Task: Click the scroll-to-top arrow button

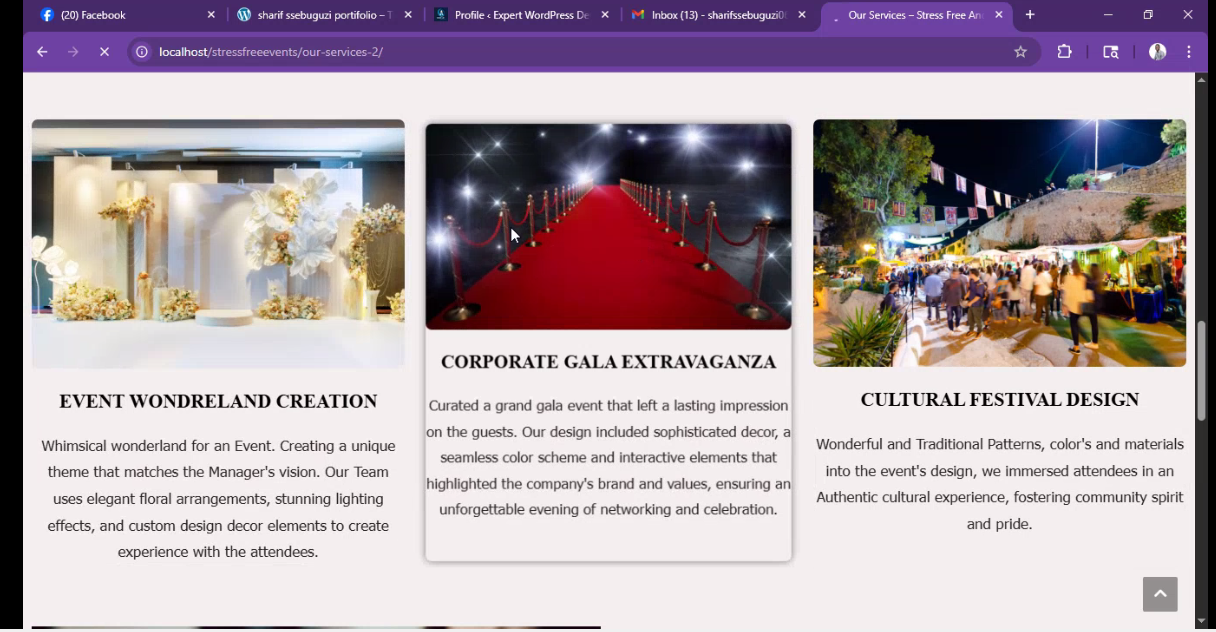Action: (1160, 594)
